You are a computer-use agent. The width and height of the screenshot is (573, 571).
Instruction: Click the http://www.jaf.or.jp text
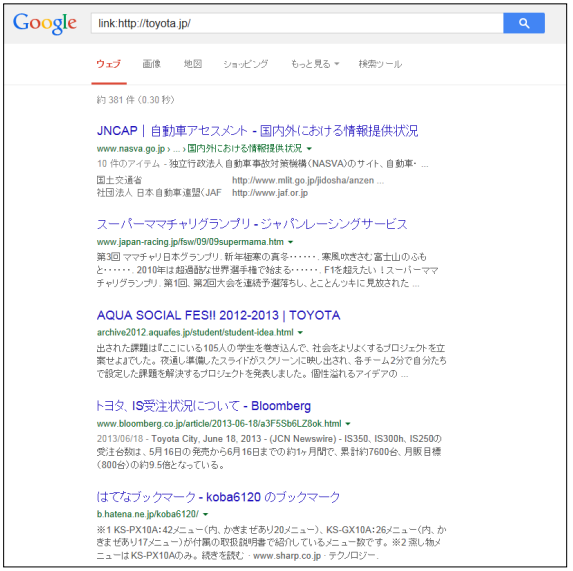[x=270, y=193]
